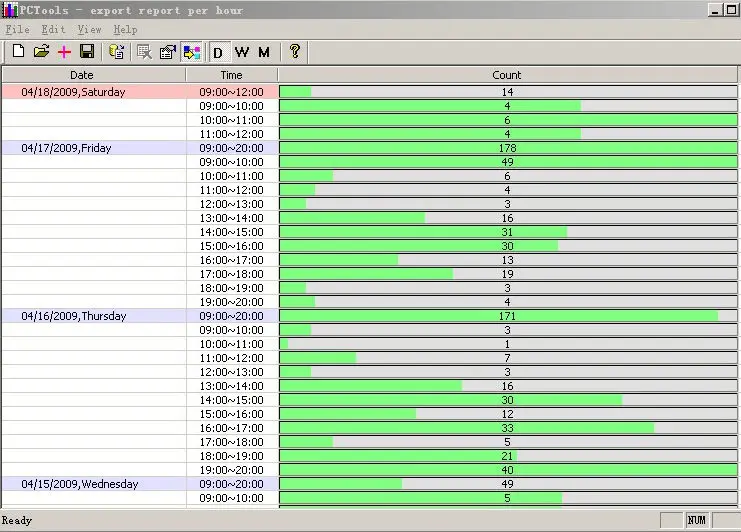Click the New document icon

click(x=18, y=51)
